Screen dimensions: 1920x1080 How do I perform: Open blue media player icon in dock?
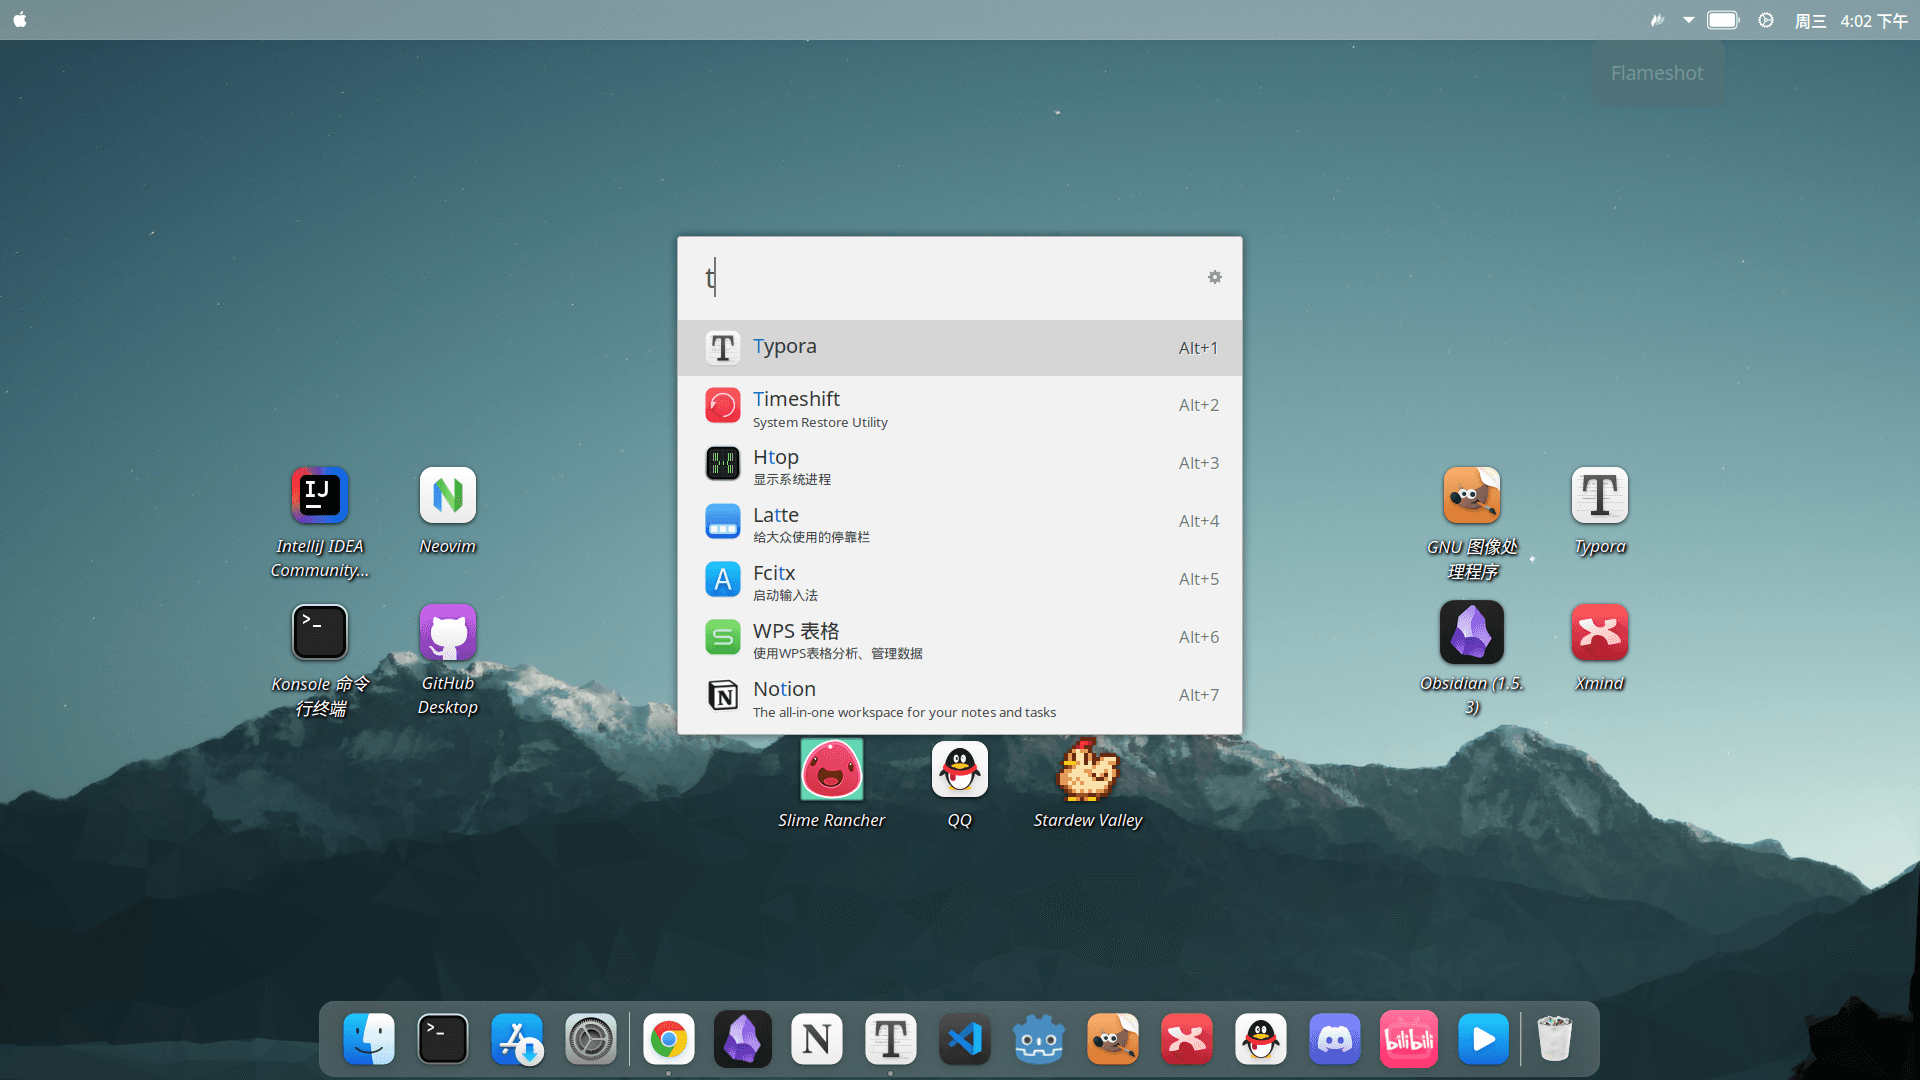tap(1483, 1040)
